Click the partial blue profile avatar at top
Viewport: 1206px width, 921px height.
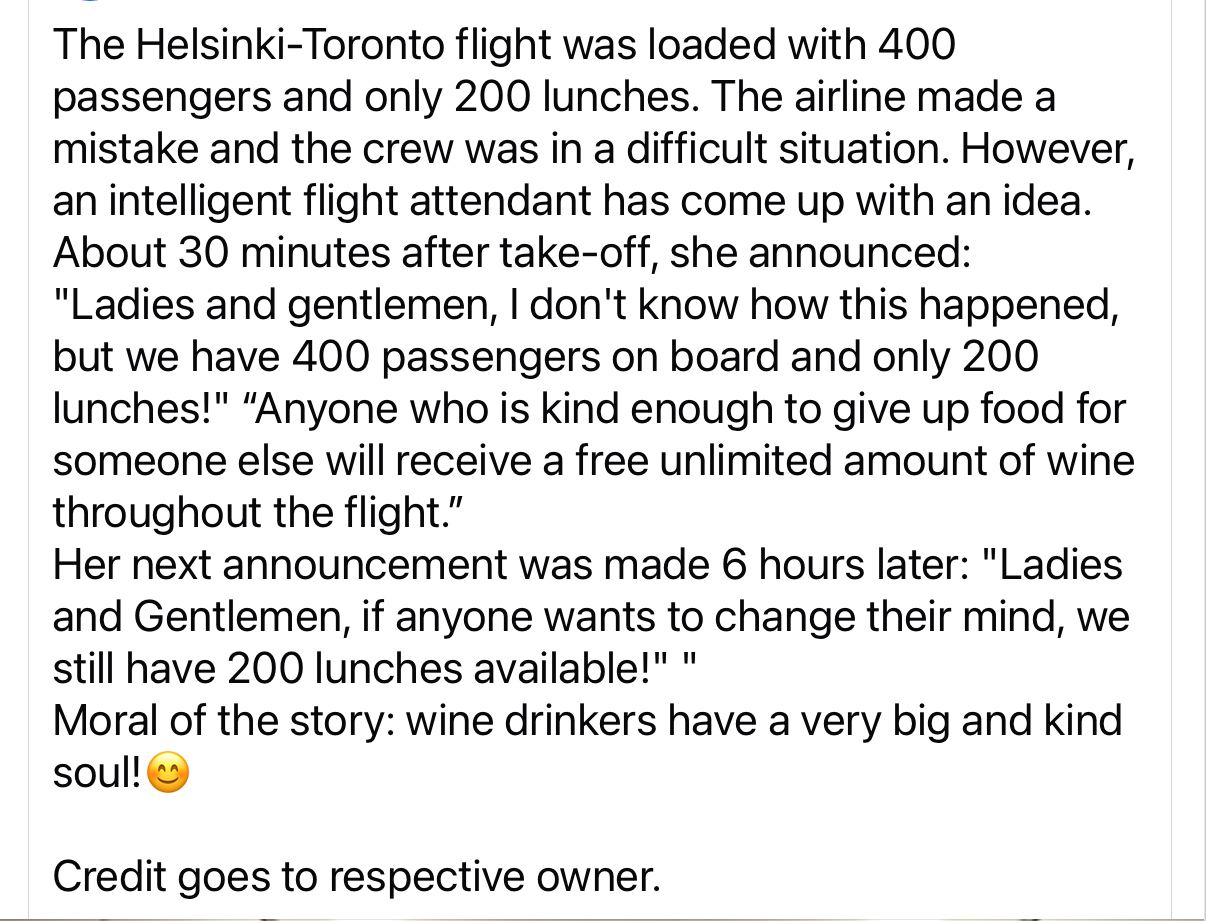tap(88, 2)
